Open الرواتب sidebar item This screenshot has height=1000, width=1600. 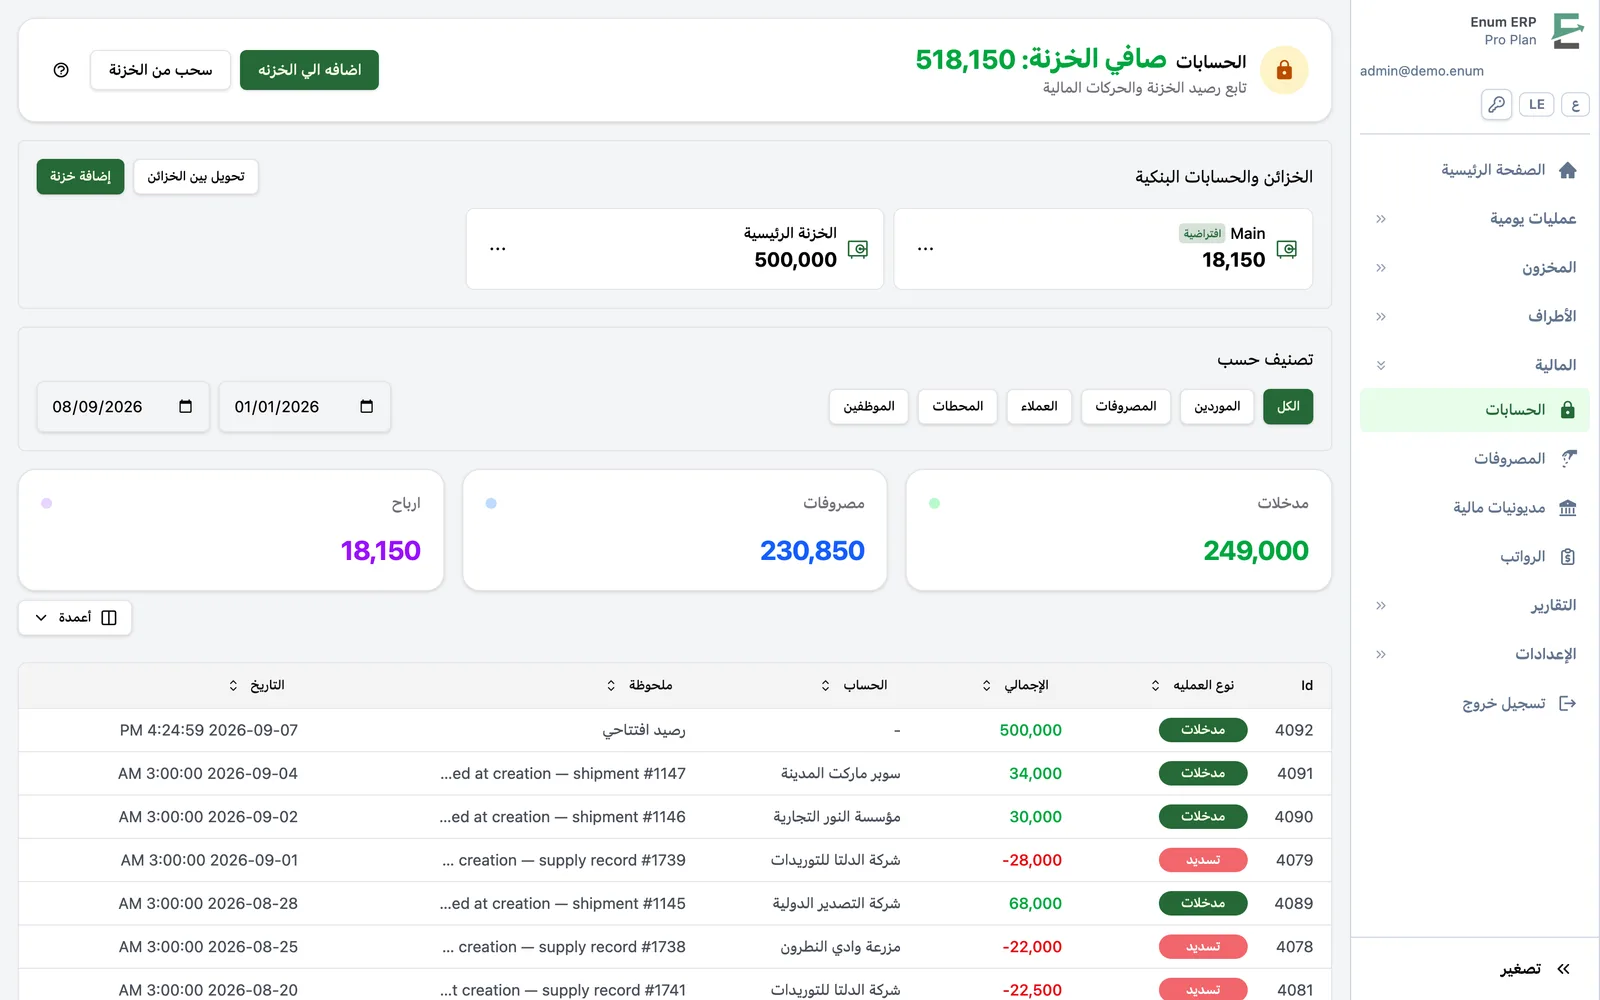[1475, 557]
